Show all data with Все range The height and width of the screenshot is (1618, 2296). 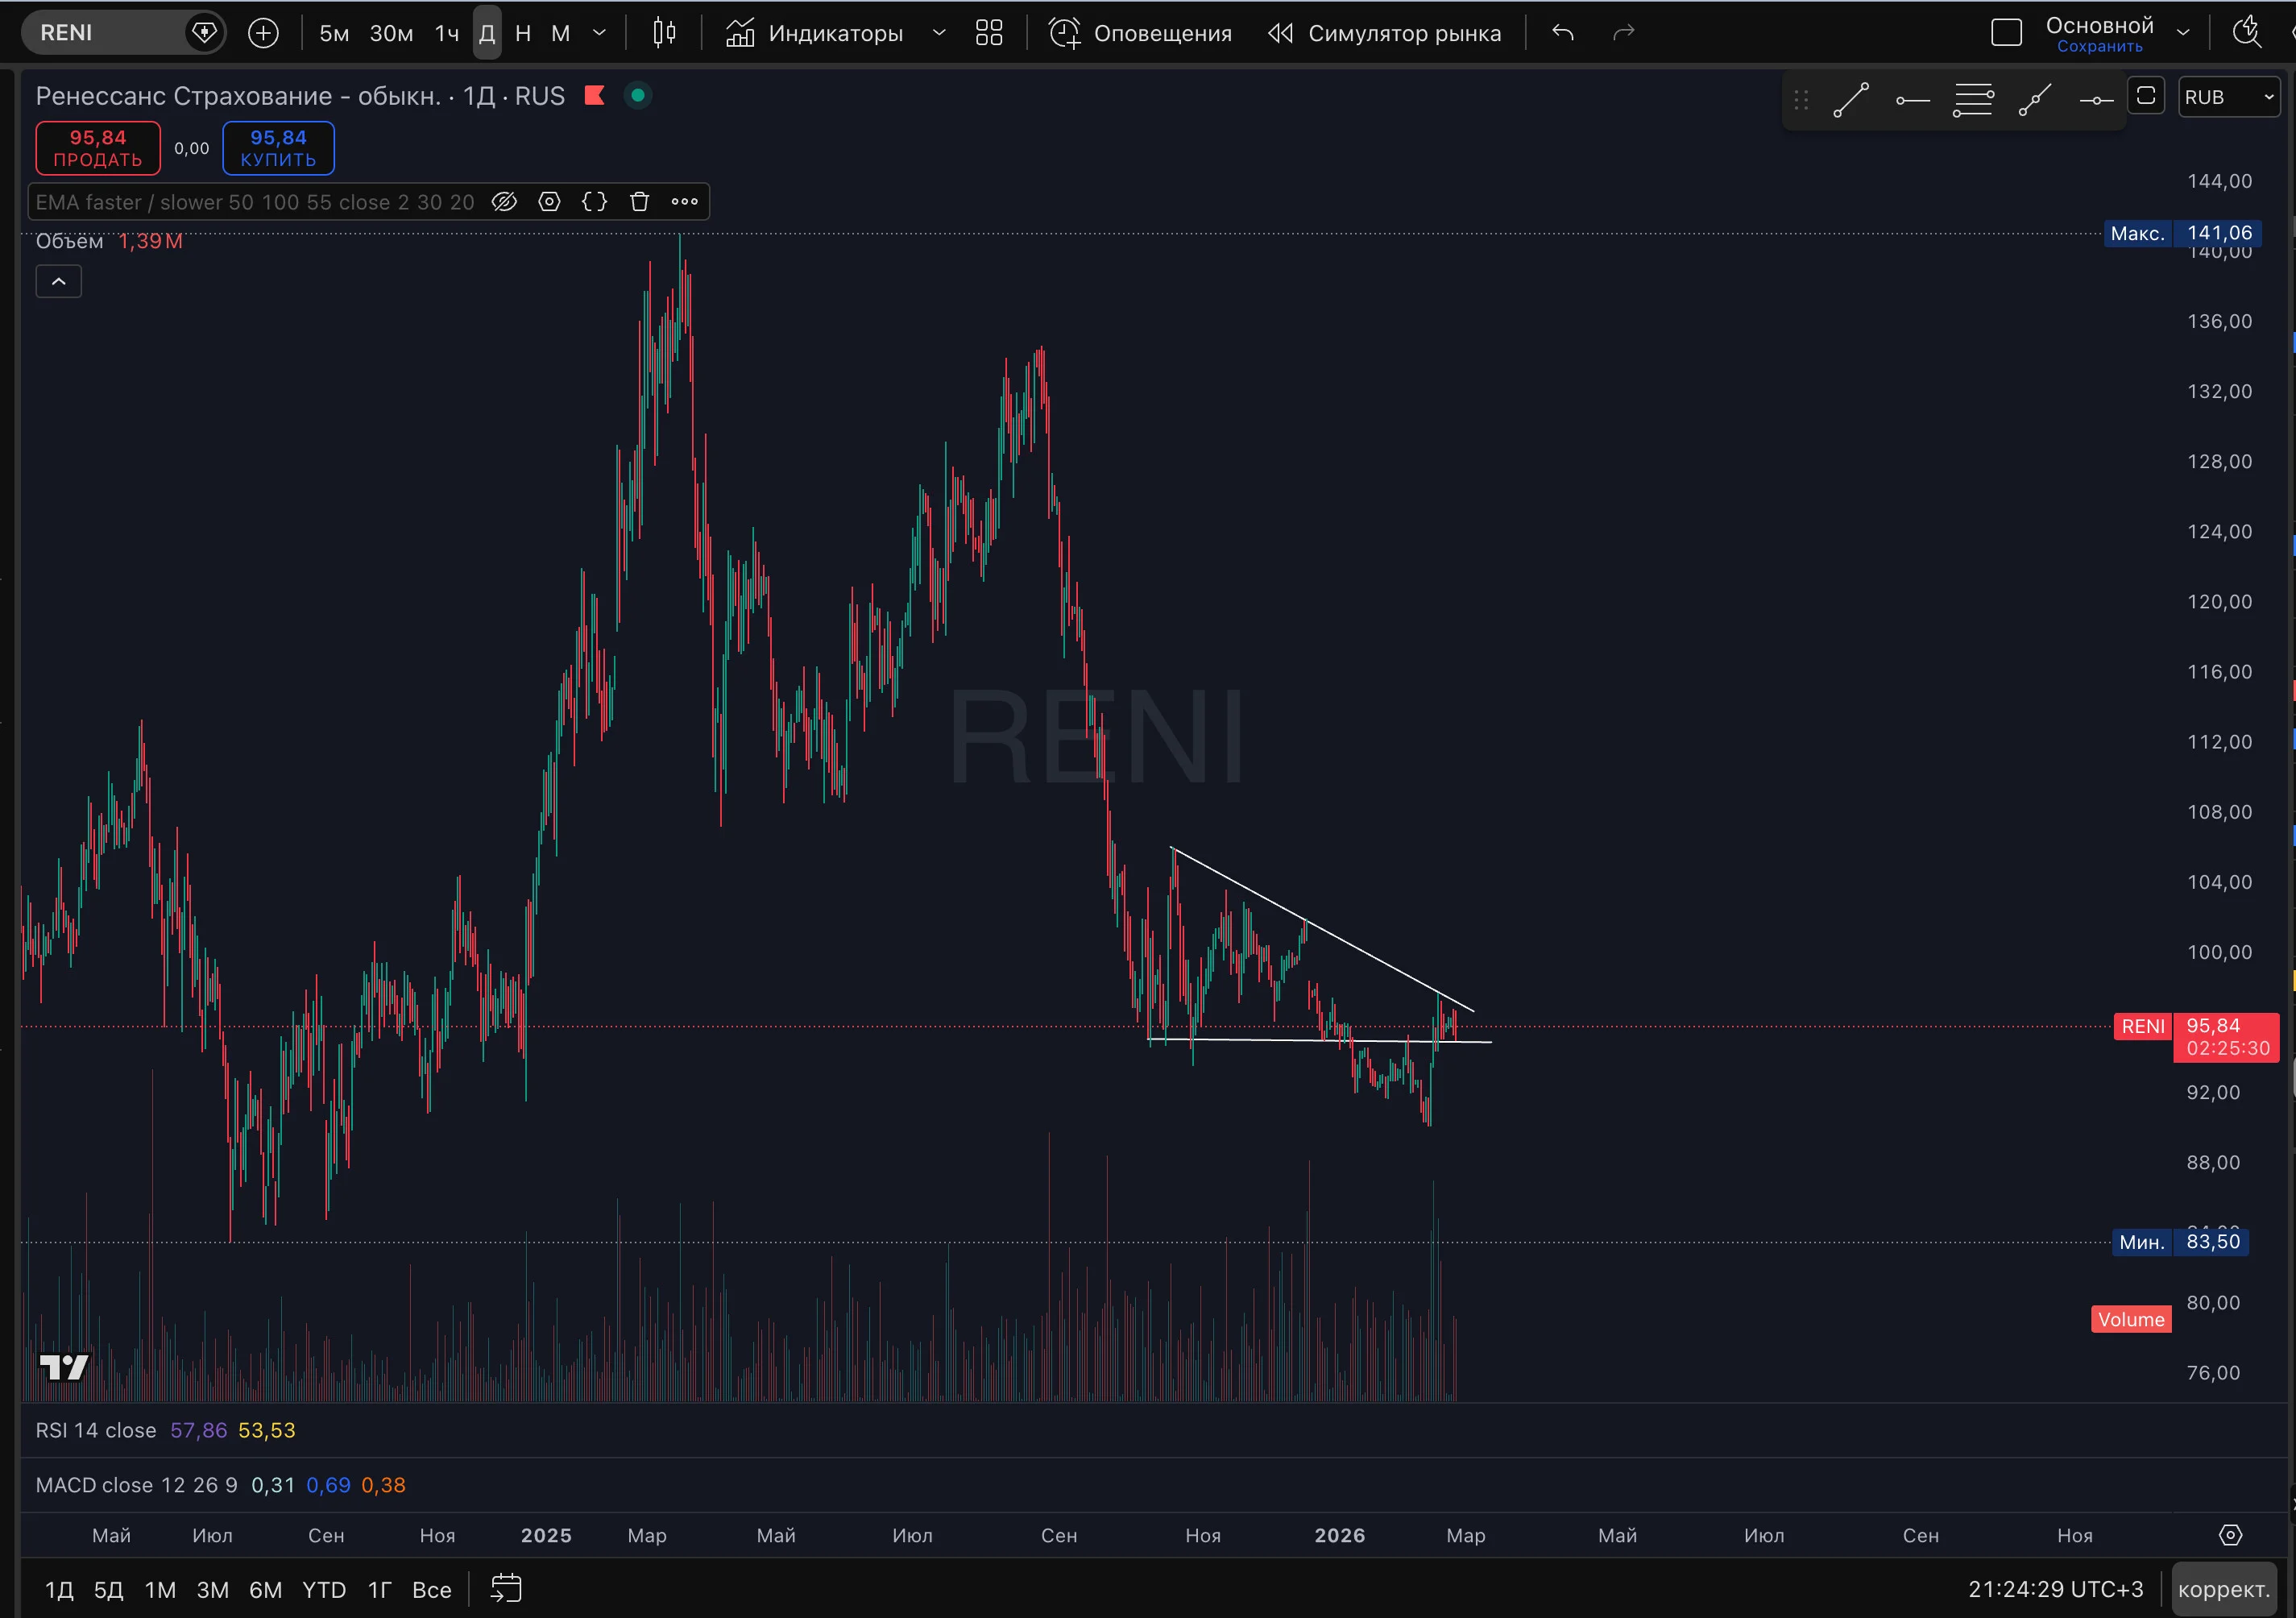(431, 1590)
